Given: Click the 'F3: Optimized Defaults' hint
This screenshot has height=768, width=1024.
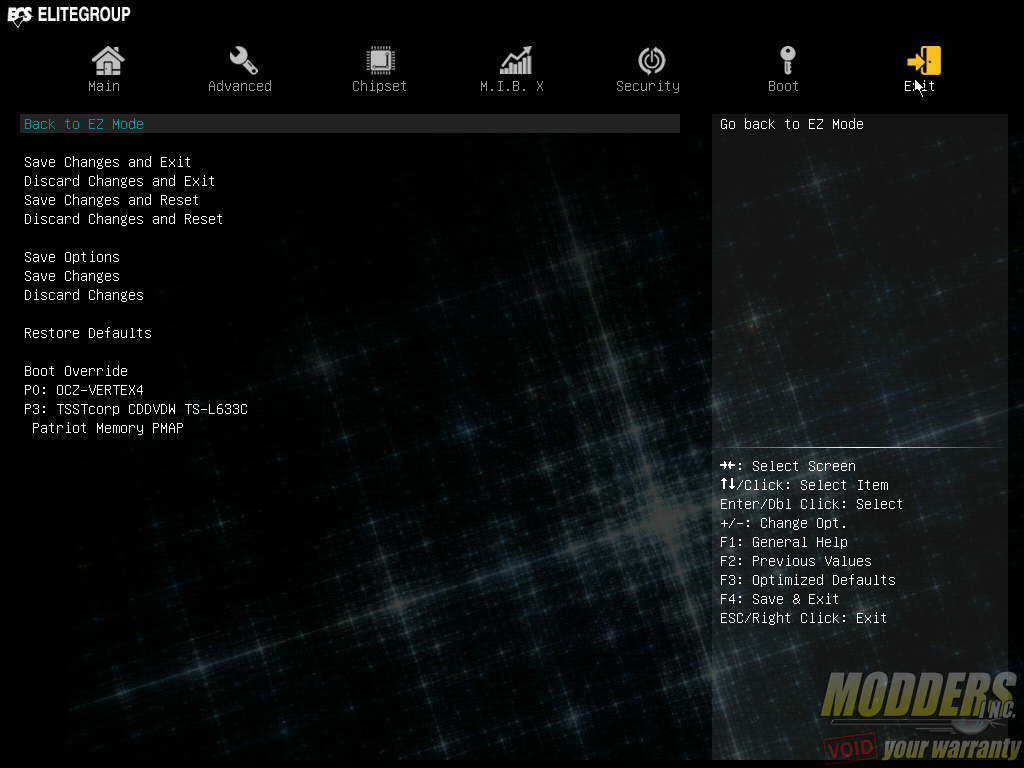Looking at the screenshot, I should pos(807,581).
